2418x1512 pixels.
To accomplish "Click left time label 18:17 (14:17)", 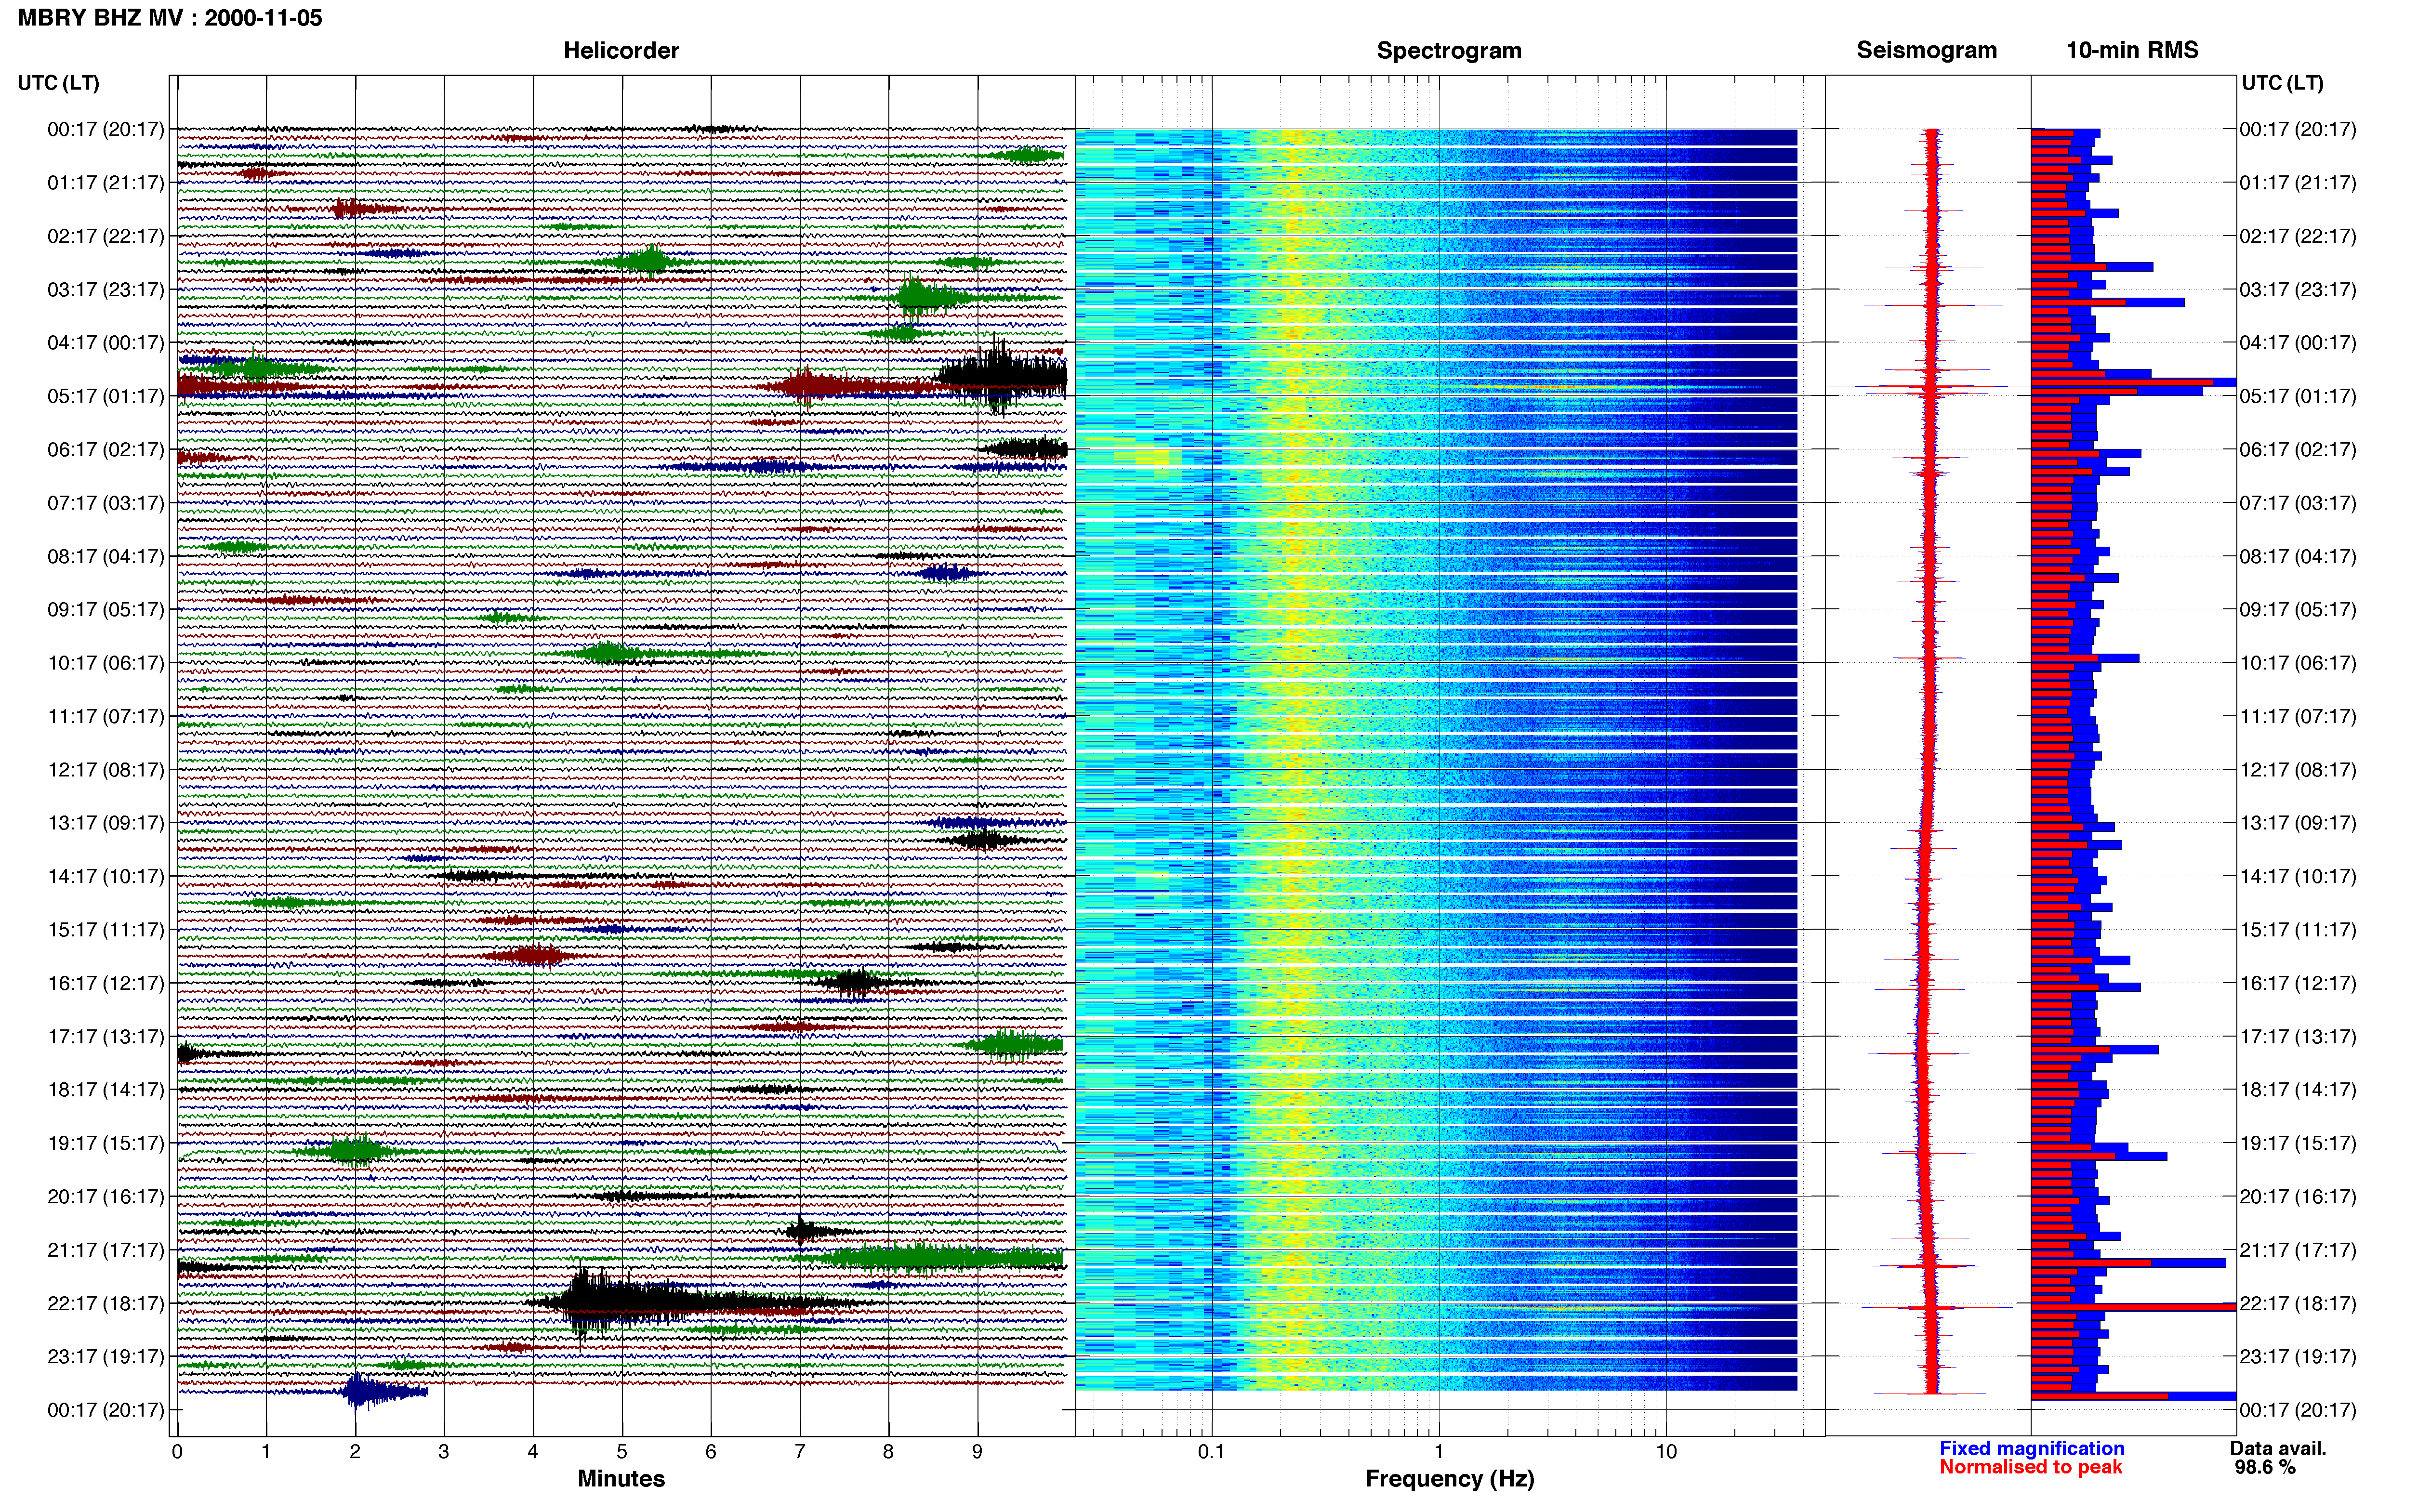I will coord(105,1089).
